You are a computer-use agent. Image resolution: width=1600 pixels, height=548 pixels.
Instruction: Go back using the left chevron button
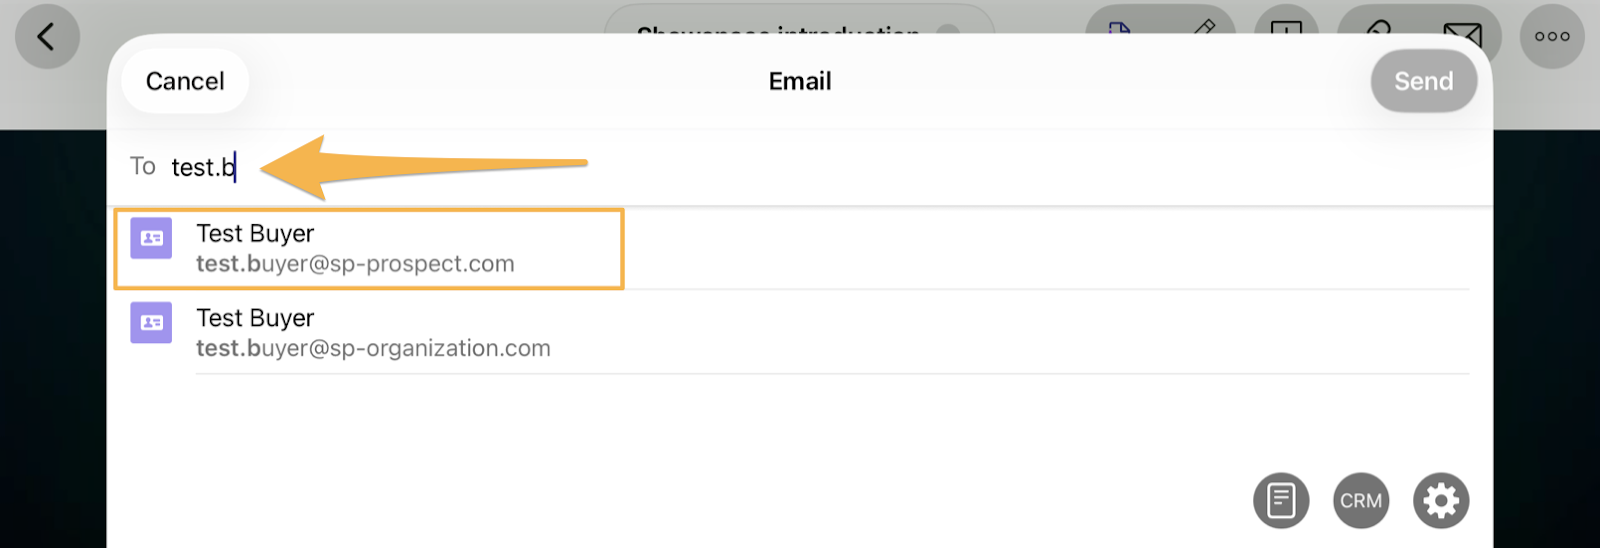(46, 37)
